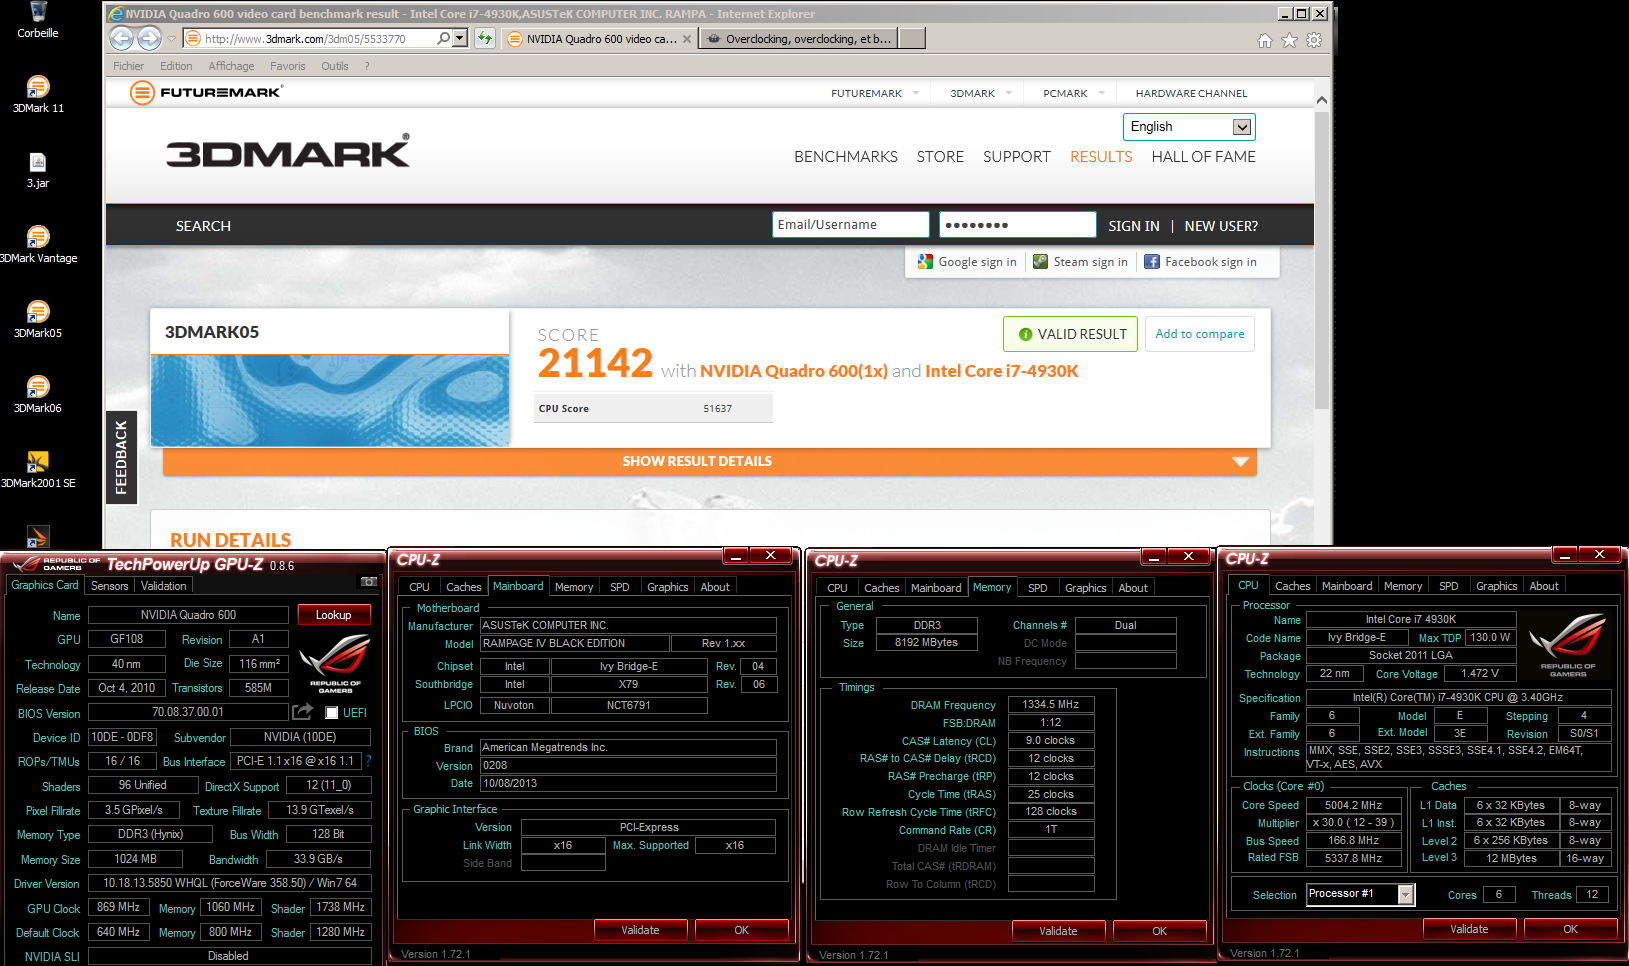The width and height of the screenshot is (1629, 966).
Task: Open the Fichier menu
Action: point(128,66)
